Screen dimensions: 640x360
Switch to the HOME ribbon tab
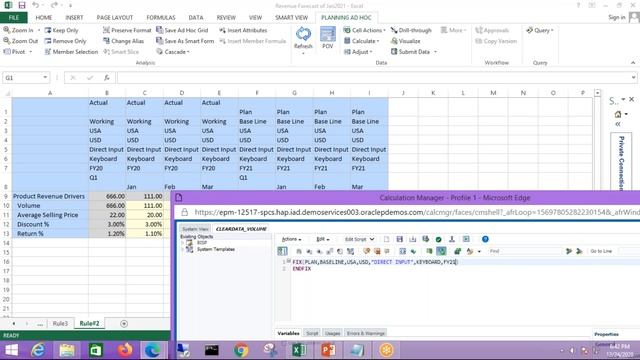pyautogui.click(x=44, y=18)
